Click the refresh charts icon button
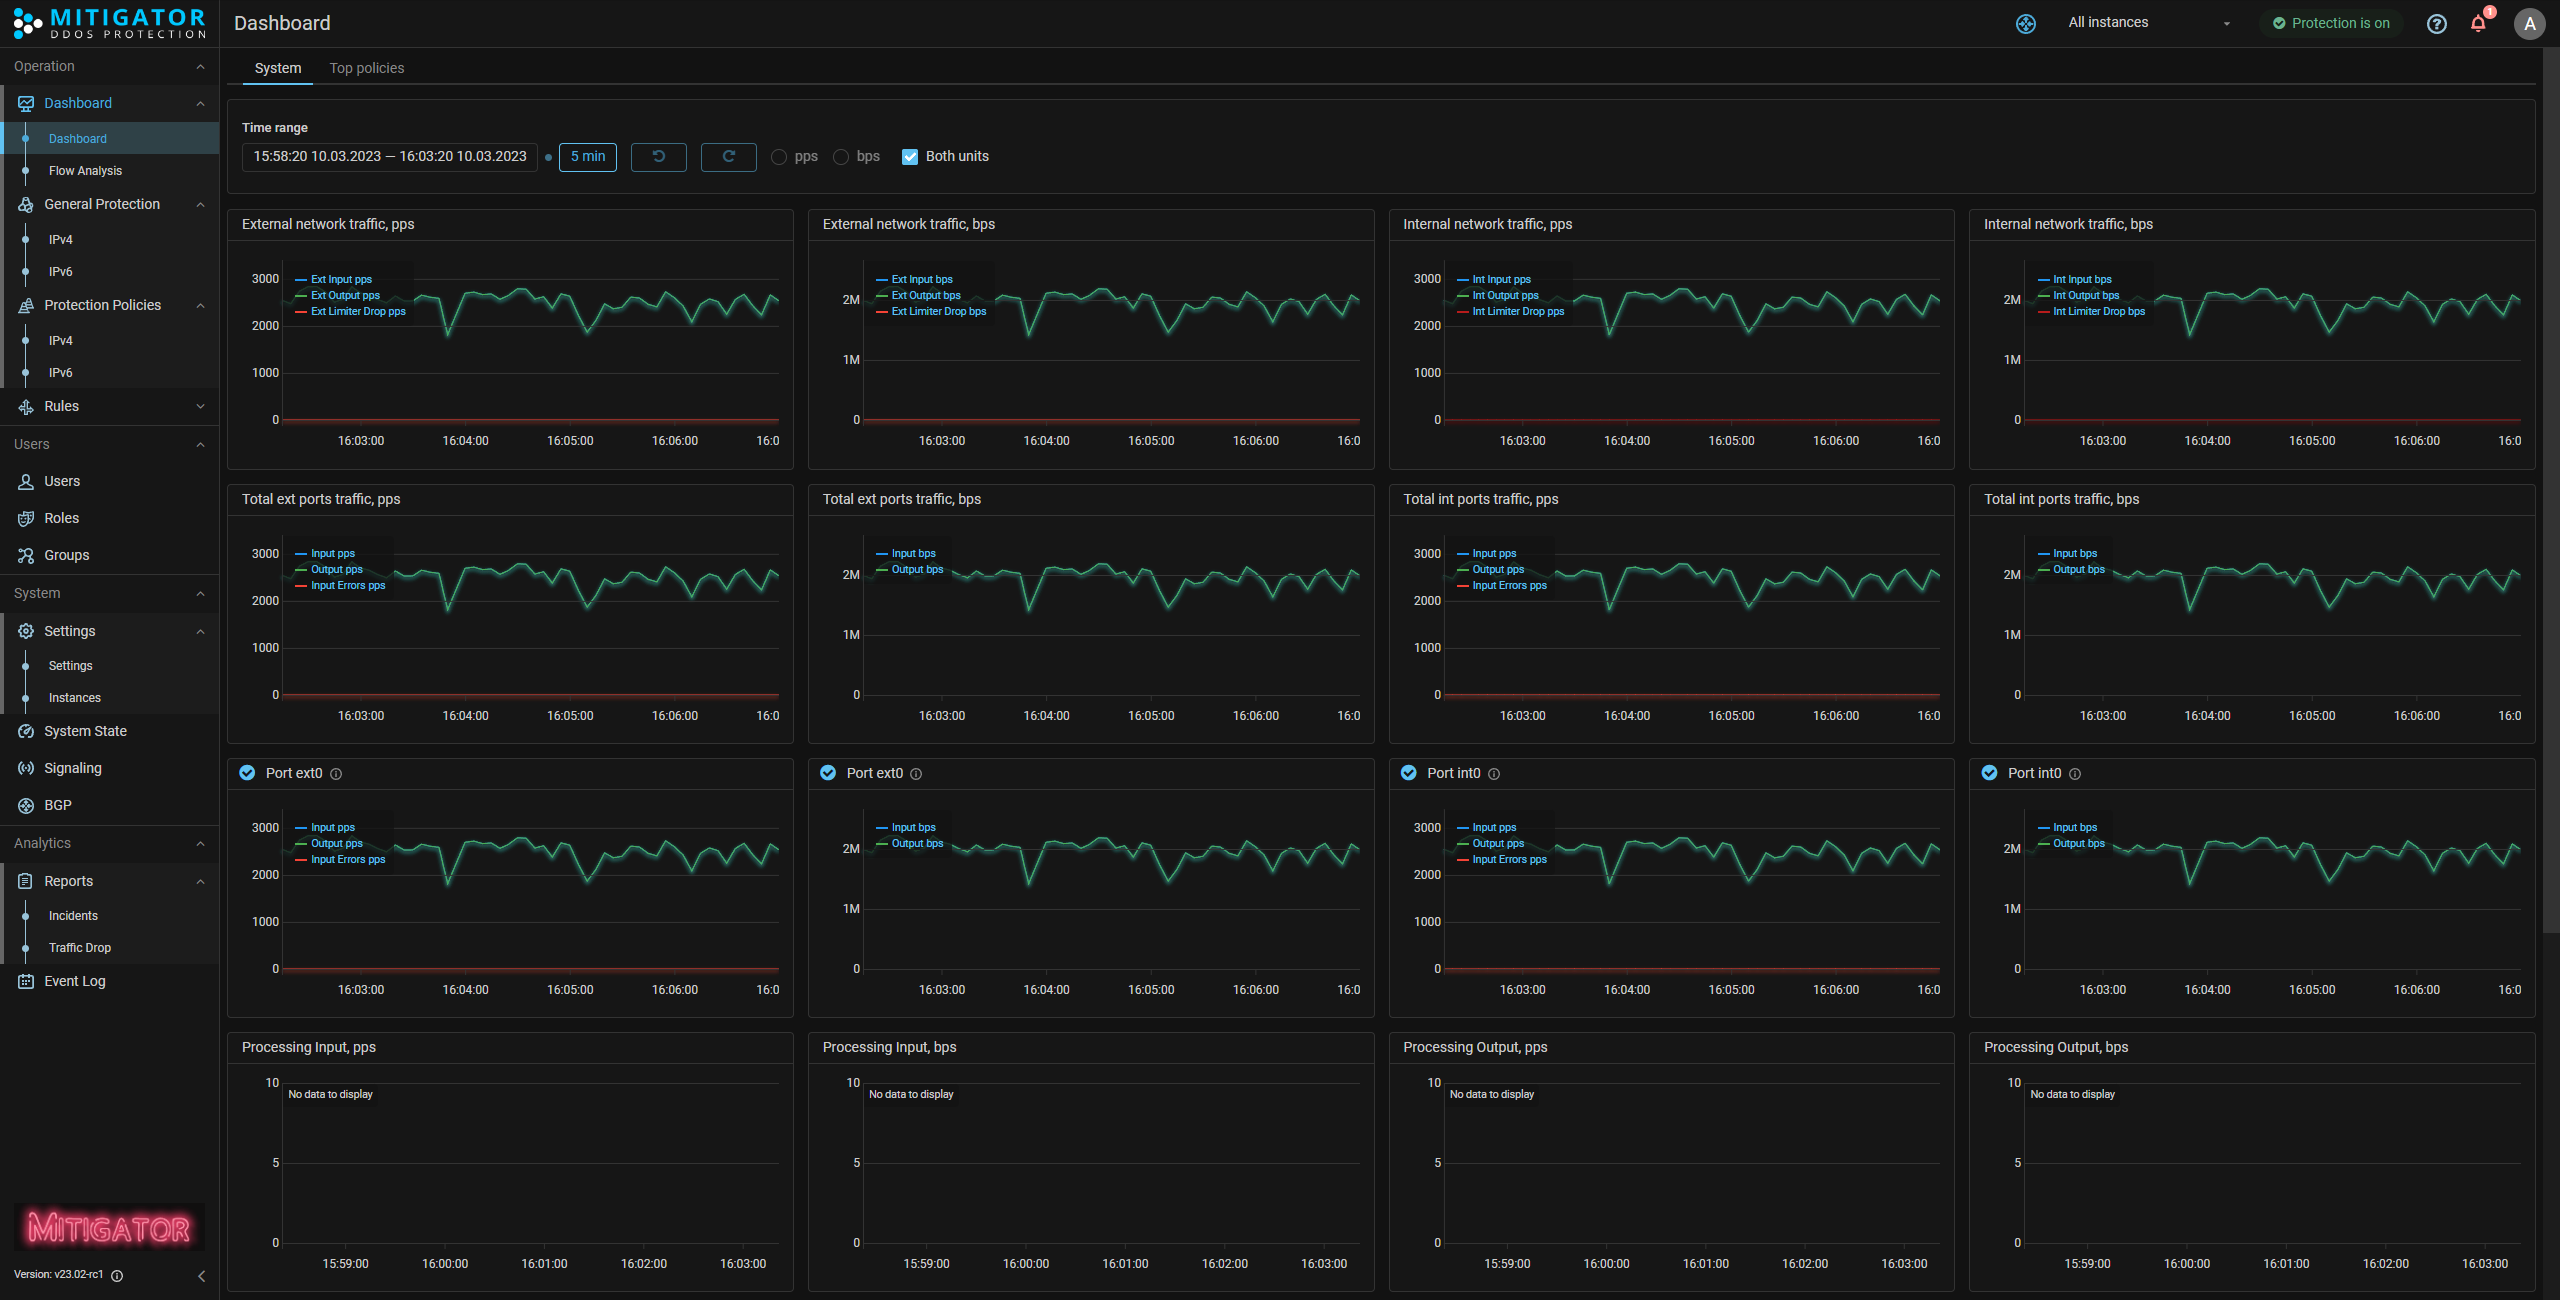The image size is (2560, 1300). [x=728, y=157]
